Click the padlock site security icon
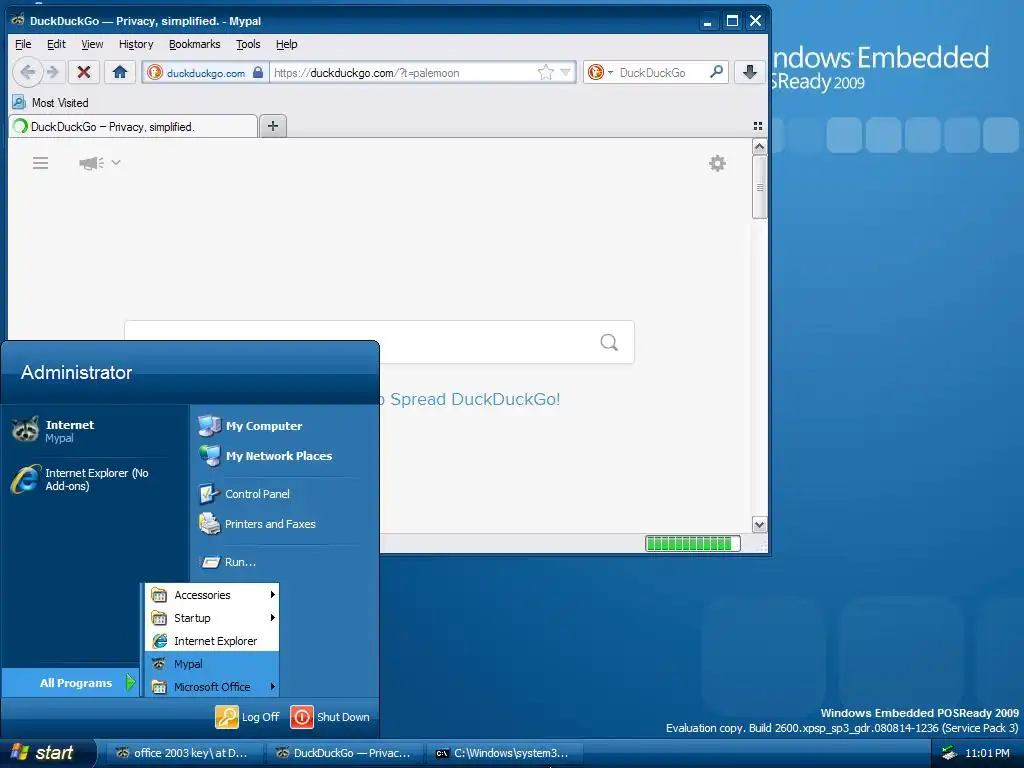 pos(258,72)
